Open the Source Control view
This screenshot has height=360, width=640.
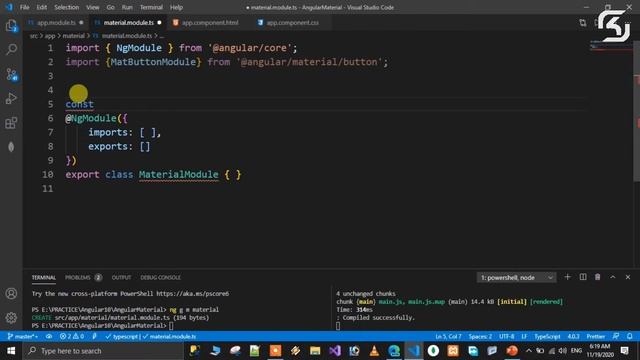click(x=11, y=74)
